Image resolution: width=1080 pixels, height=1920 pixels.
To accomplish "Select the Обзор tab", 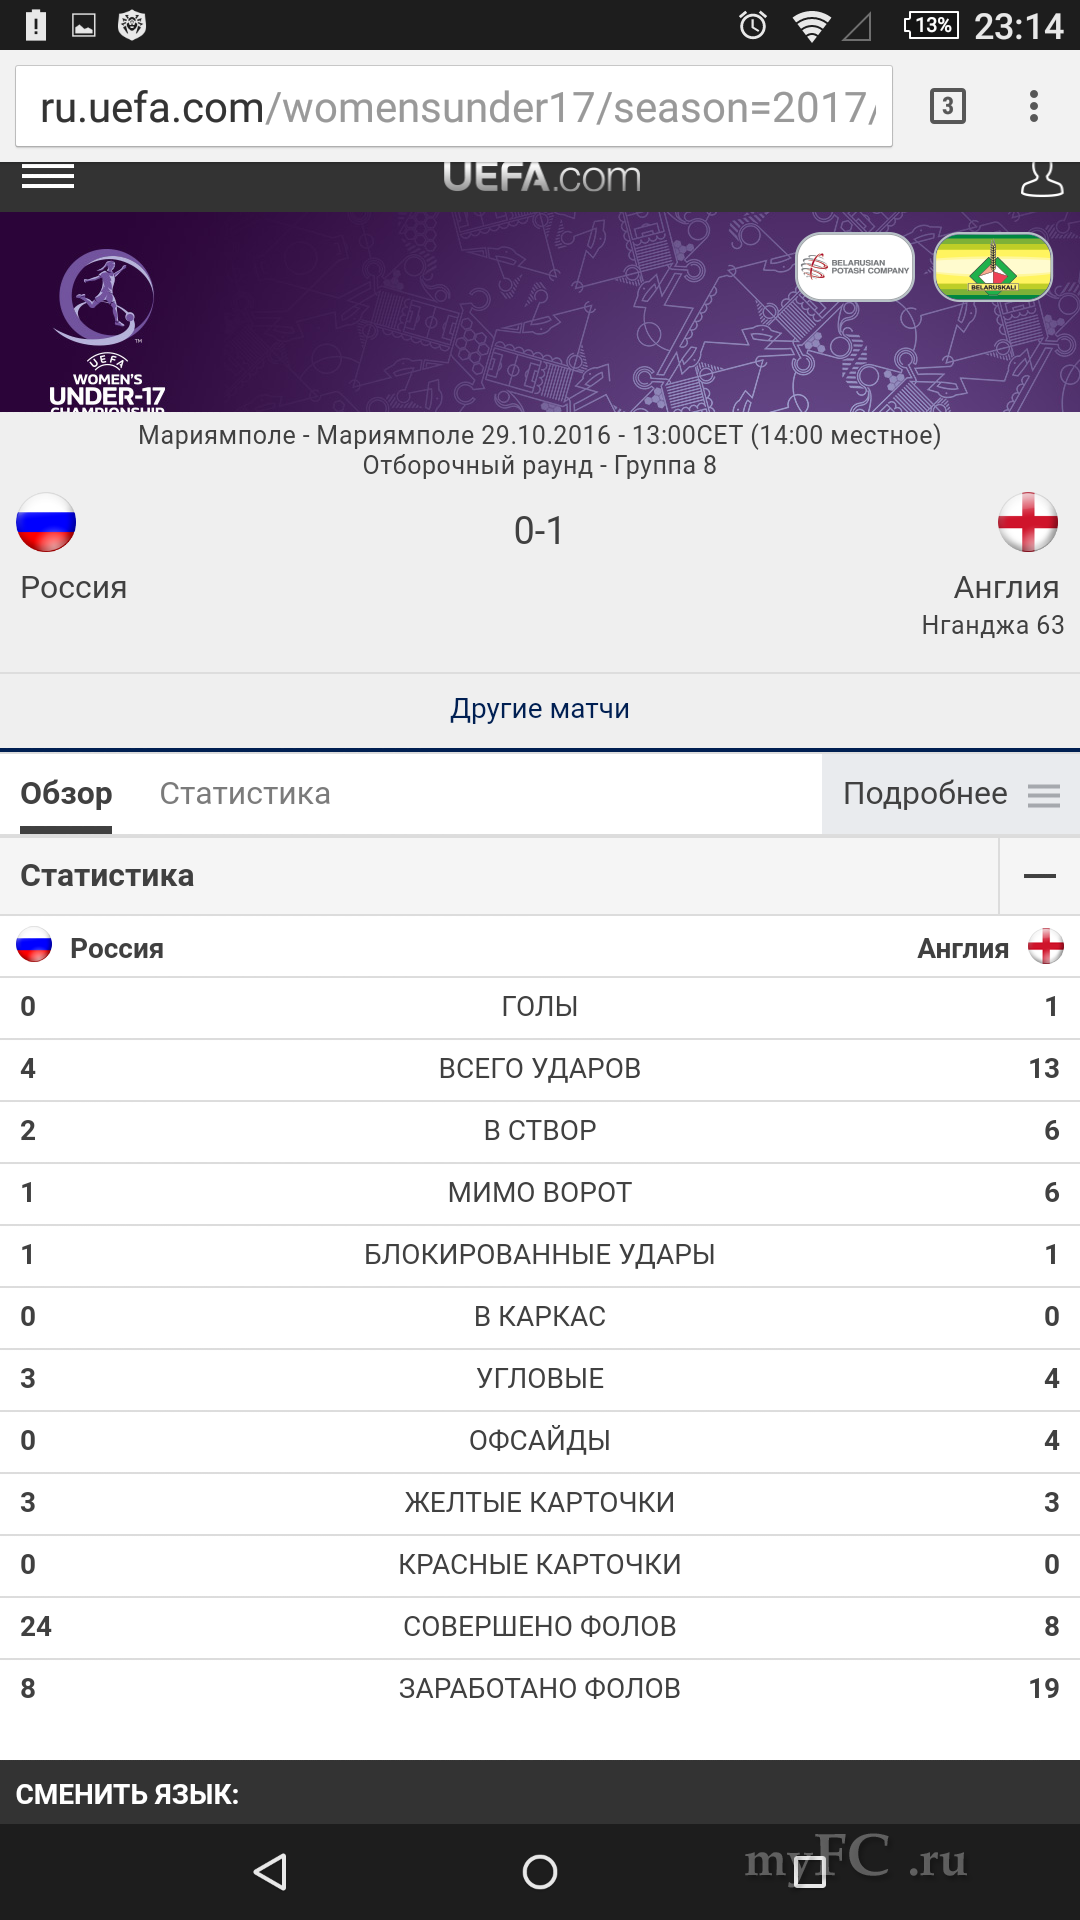I will pyautogui.click(x=66, y=794).
